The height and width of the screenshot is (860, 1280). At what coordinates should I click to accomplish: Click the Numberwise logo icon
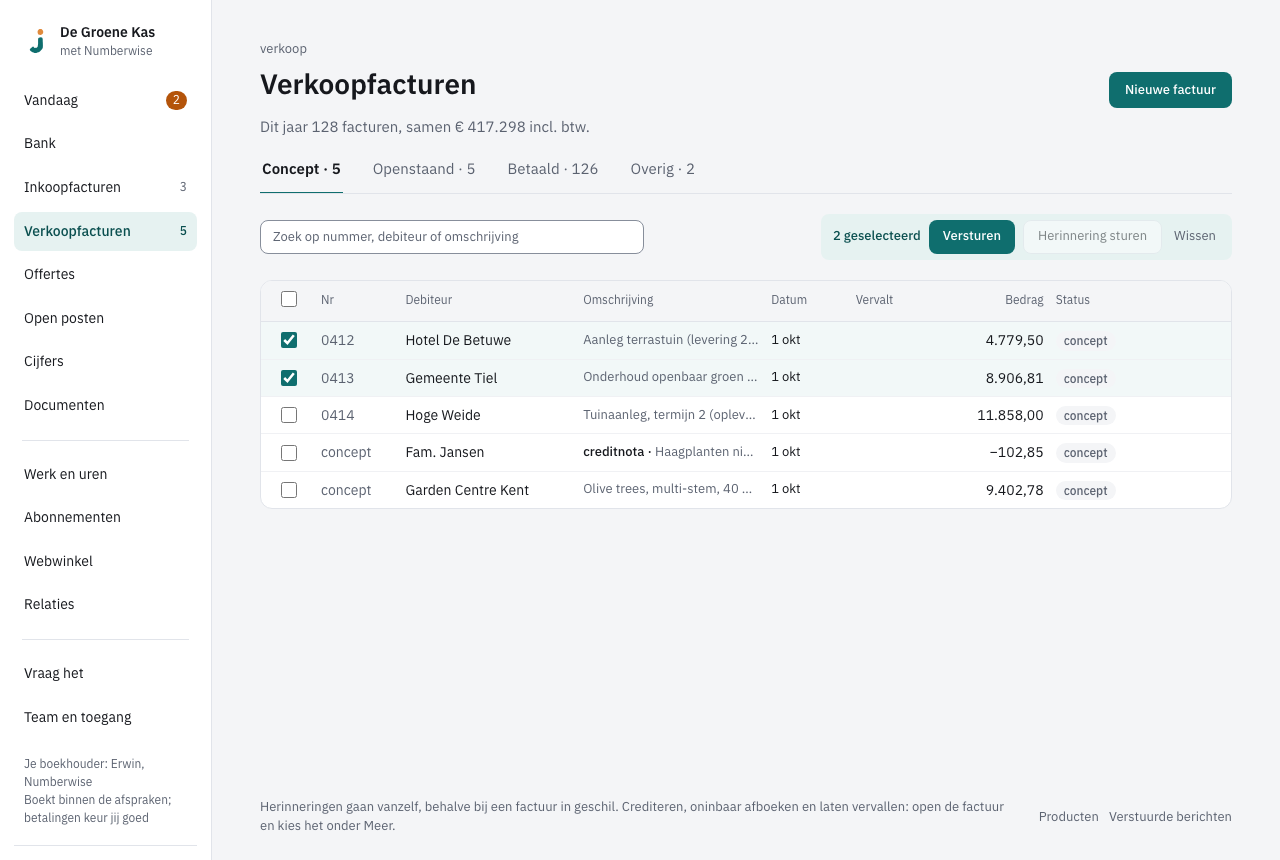(37, 41)
